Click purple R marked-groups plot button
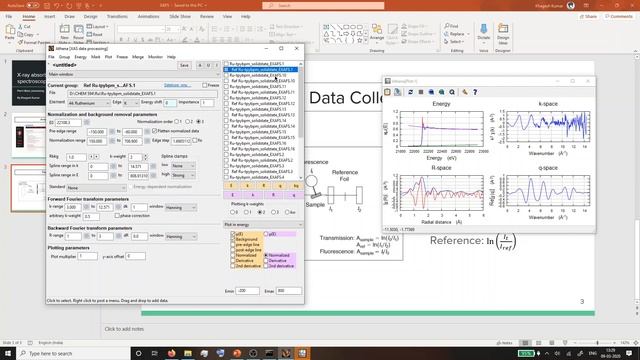 (273, 195)
